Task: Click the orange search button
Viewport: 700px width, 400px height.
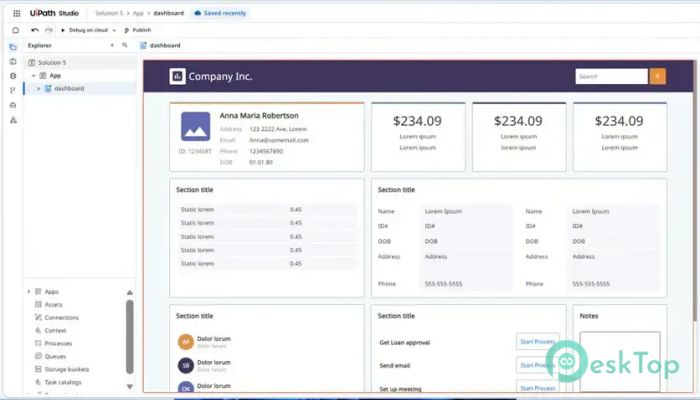Action: pos(658,76)
